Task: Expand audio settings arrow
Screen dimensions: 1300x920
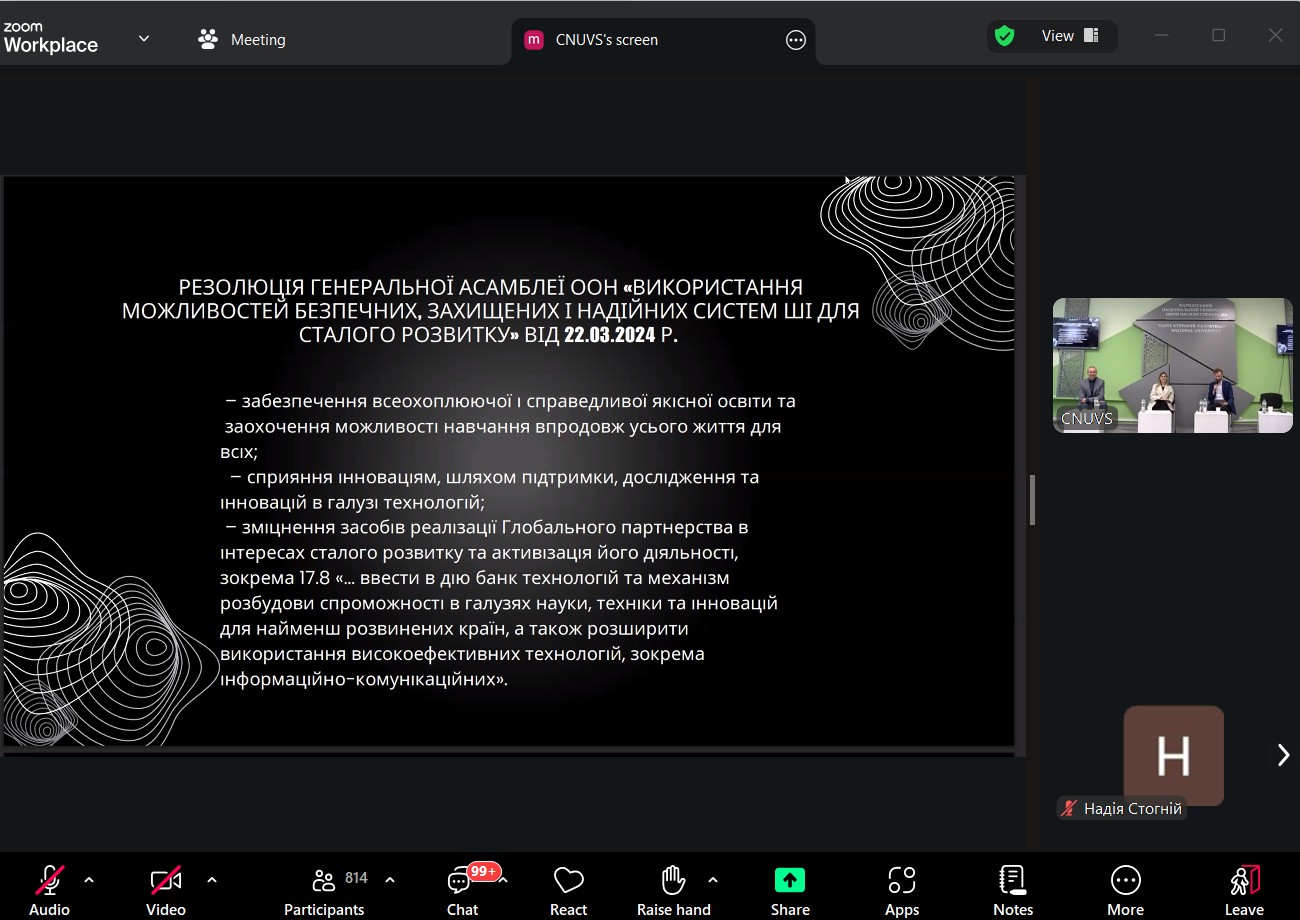Action: pyautogui.click(x=89, y=880)
